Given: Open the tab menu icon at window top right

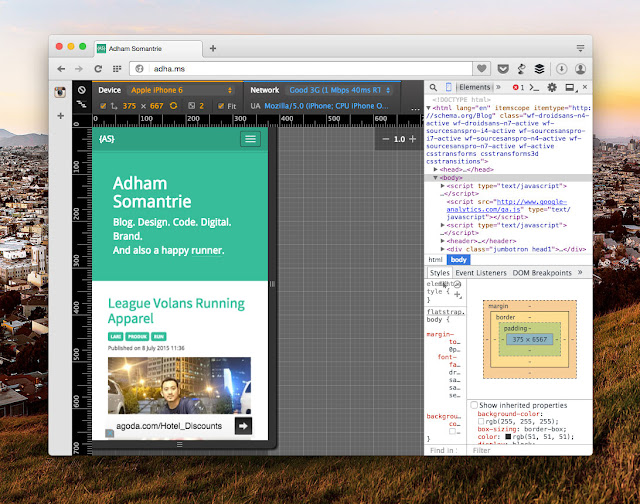Looking at the screenshot, I should 580,48.
